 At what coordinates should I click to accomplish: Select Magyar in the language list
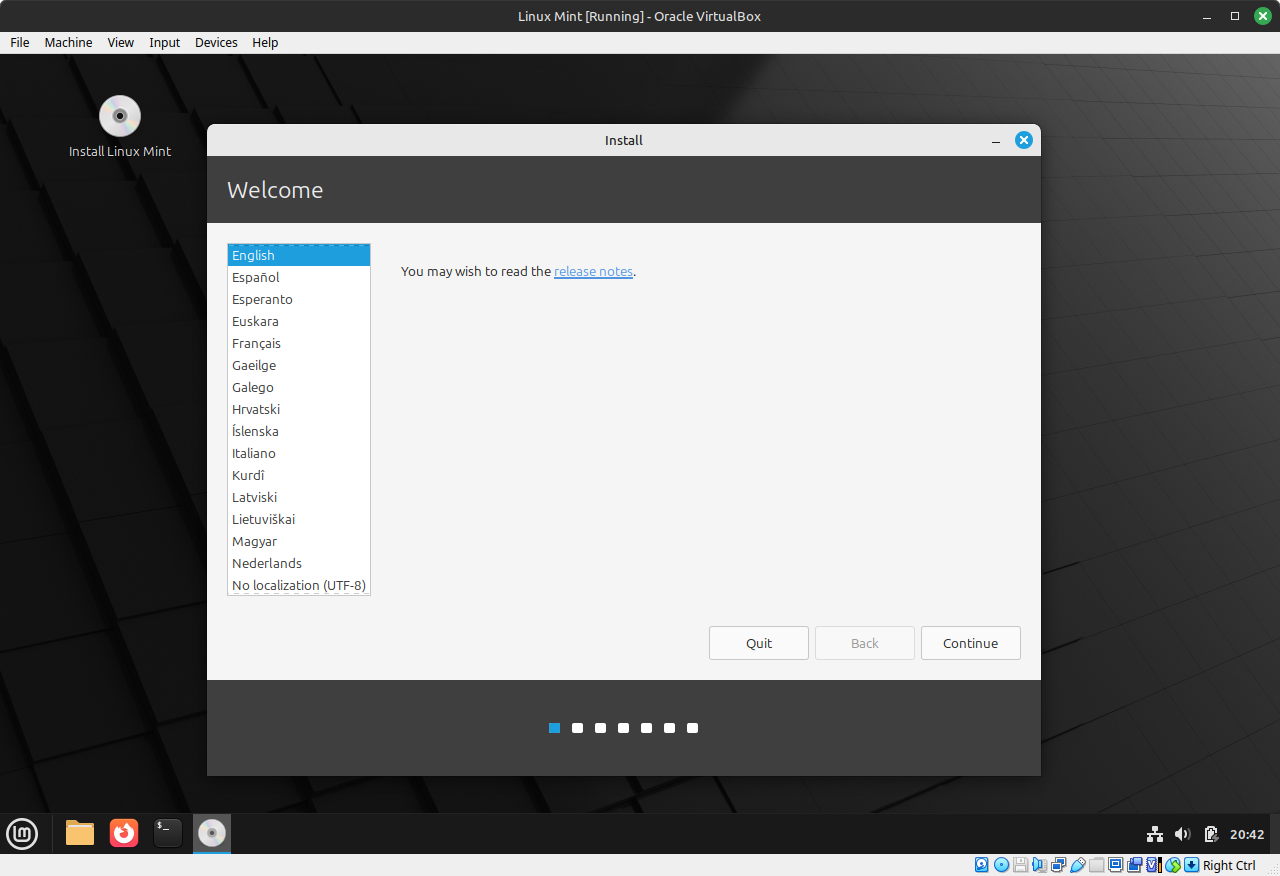[299, 541]
